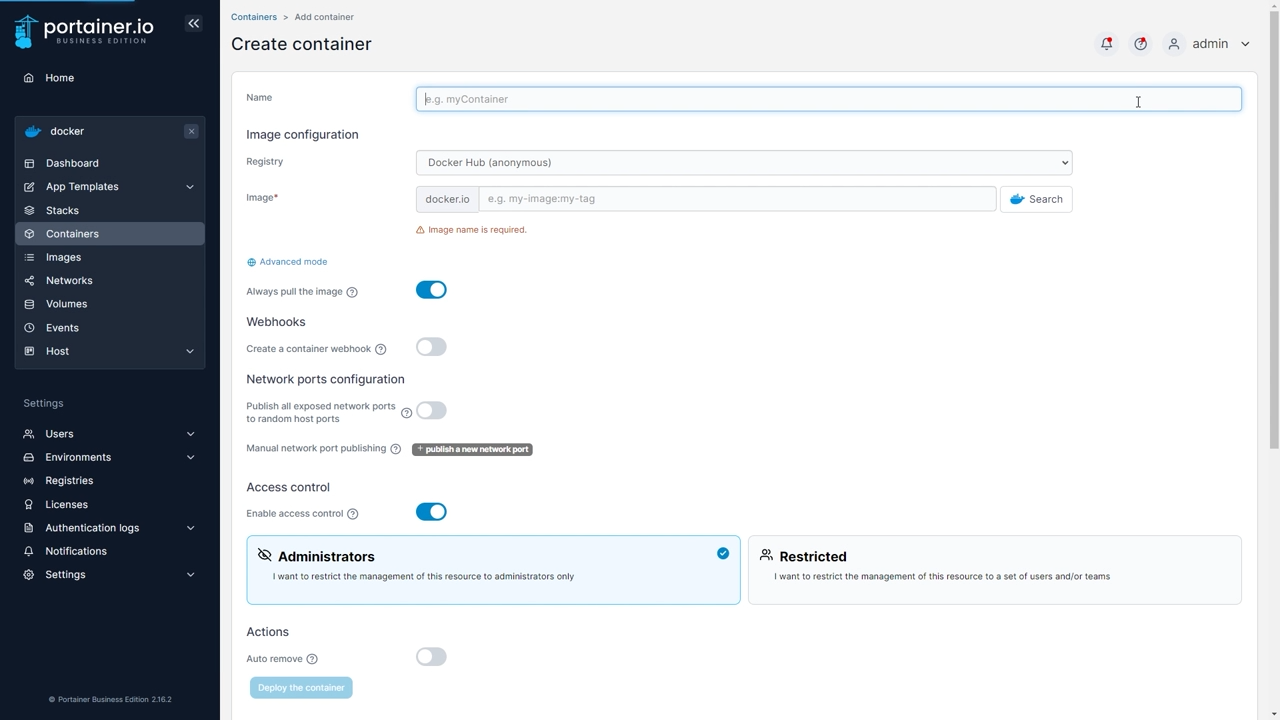Image resolution: width=1280 pixels, height=720 pixels.
Task: Click help icon beside Always pull the image
Action: (352, 292)
